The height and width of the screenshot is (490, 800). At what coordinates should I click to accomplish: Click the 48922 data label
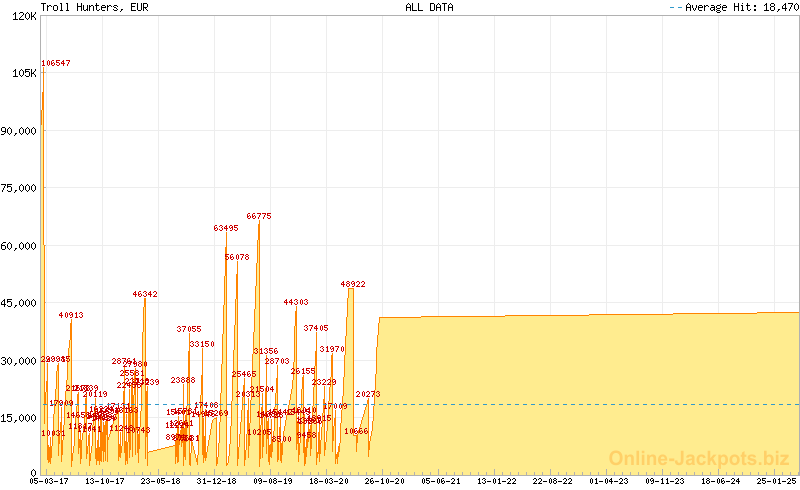[353, 284]
